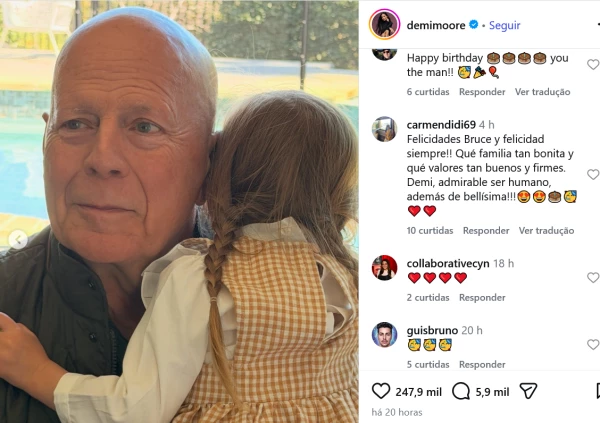Image resolution: width=600 pixels, height=423 pixels.
Task: Go to previous photo with left arrow
Action: pyautogui.click(x=18, y=240)
